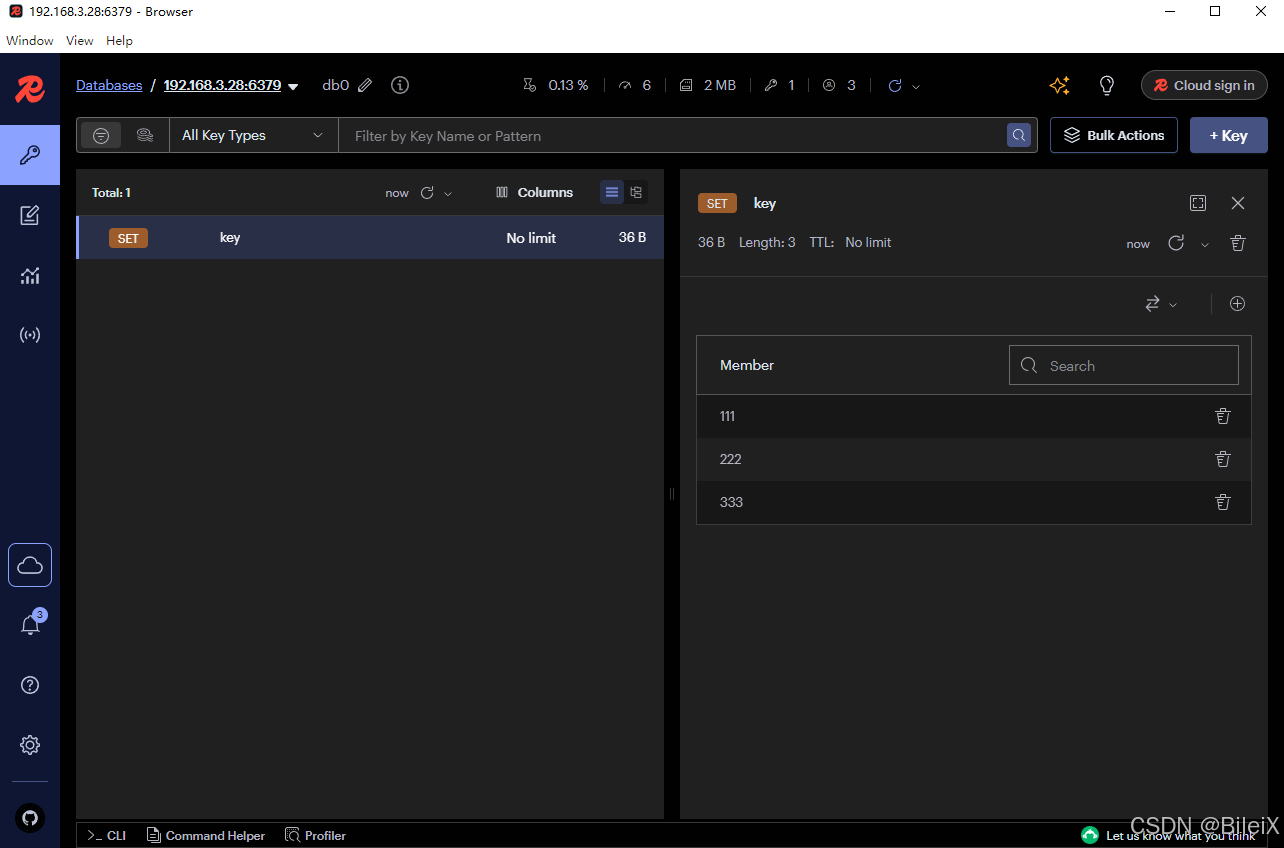The width and height of the screenshot is (1284, 848).
Task: Open GitHub icon at bottom of sidebar
Action: coord(29,818)
